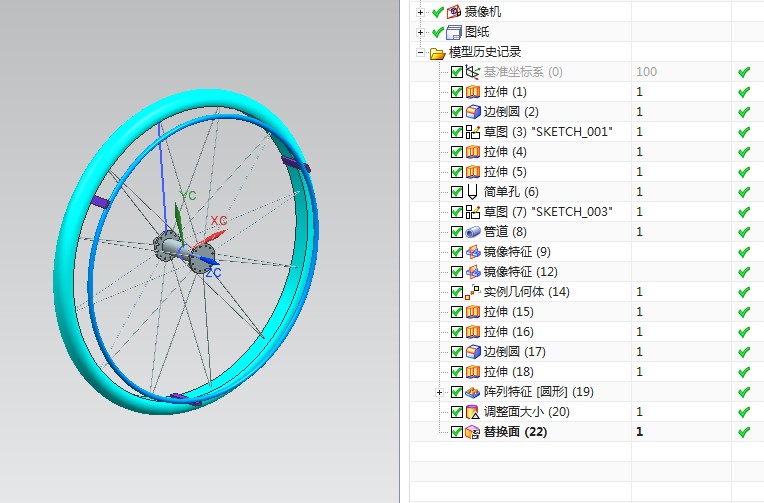Suppress 镜像特征 (9) with its checkbox
Screen dimensions: 764x503
[457, 252]
